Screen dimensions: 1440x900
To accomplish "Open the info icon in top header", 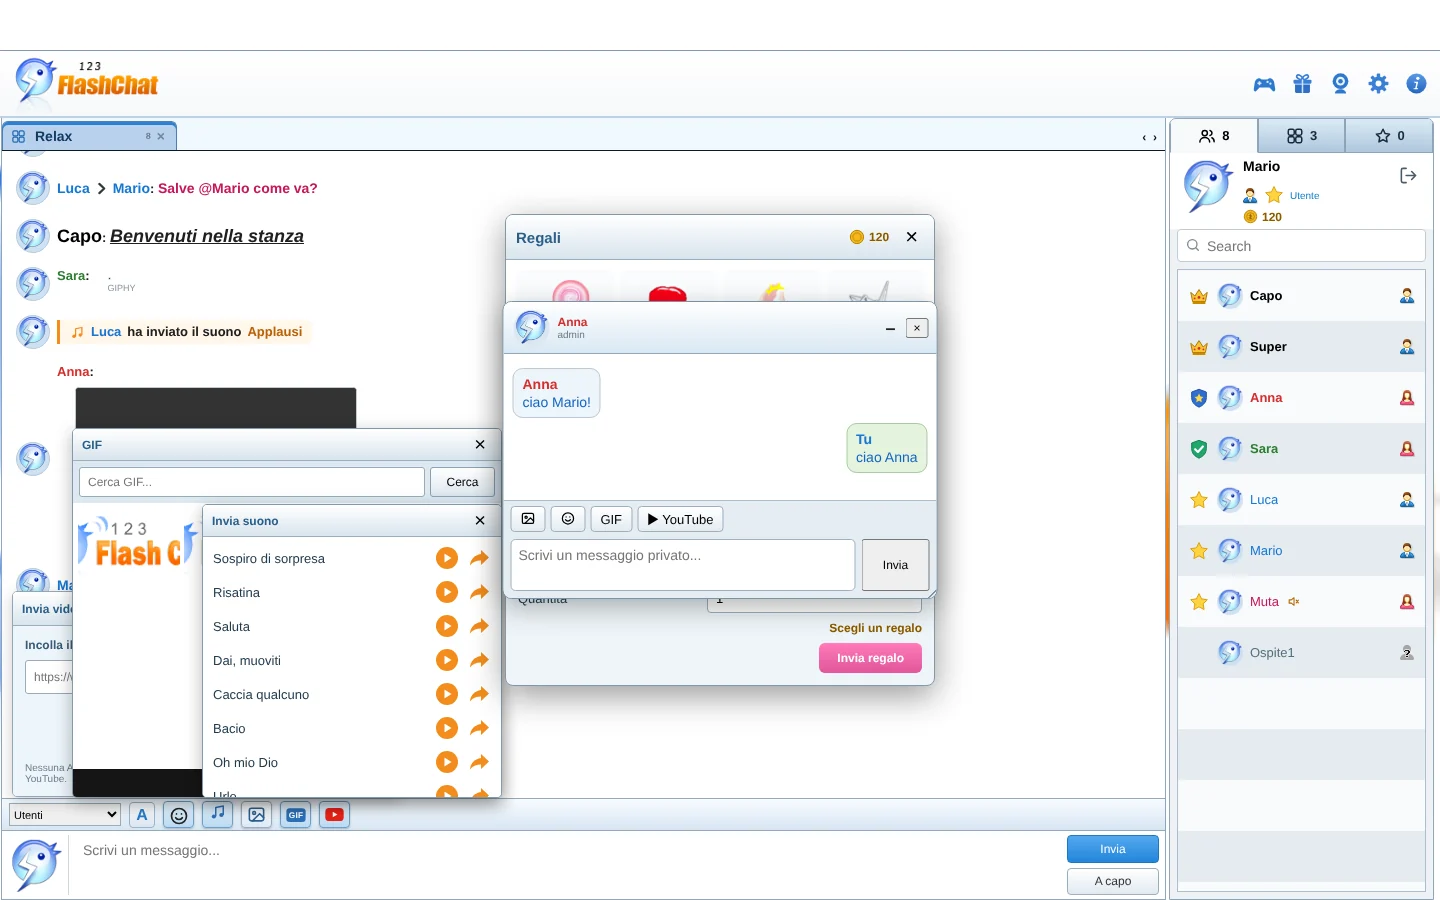I will pos(1416,84).
